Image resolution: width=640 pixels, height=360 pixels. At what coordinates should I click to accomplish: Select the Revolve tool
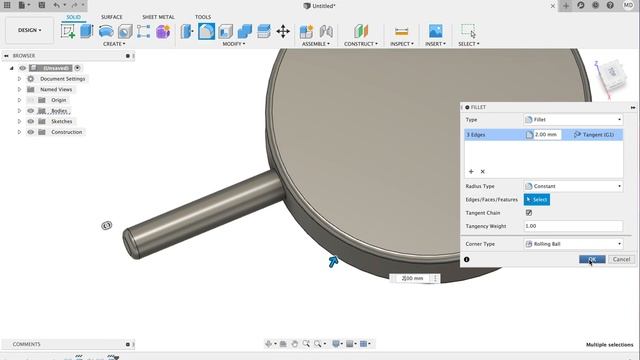point(106,31)
